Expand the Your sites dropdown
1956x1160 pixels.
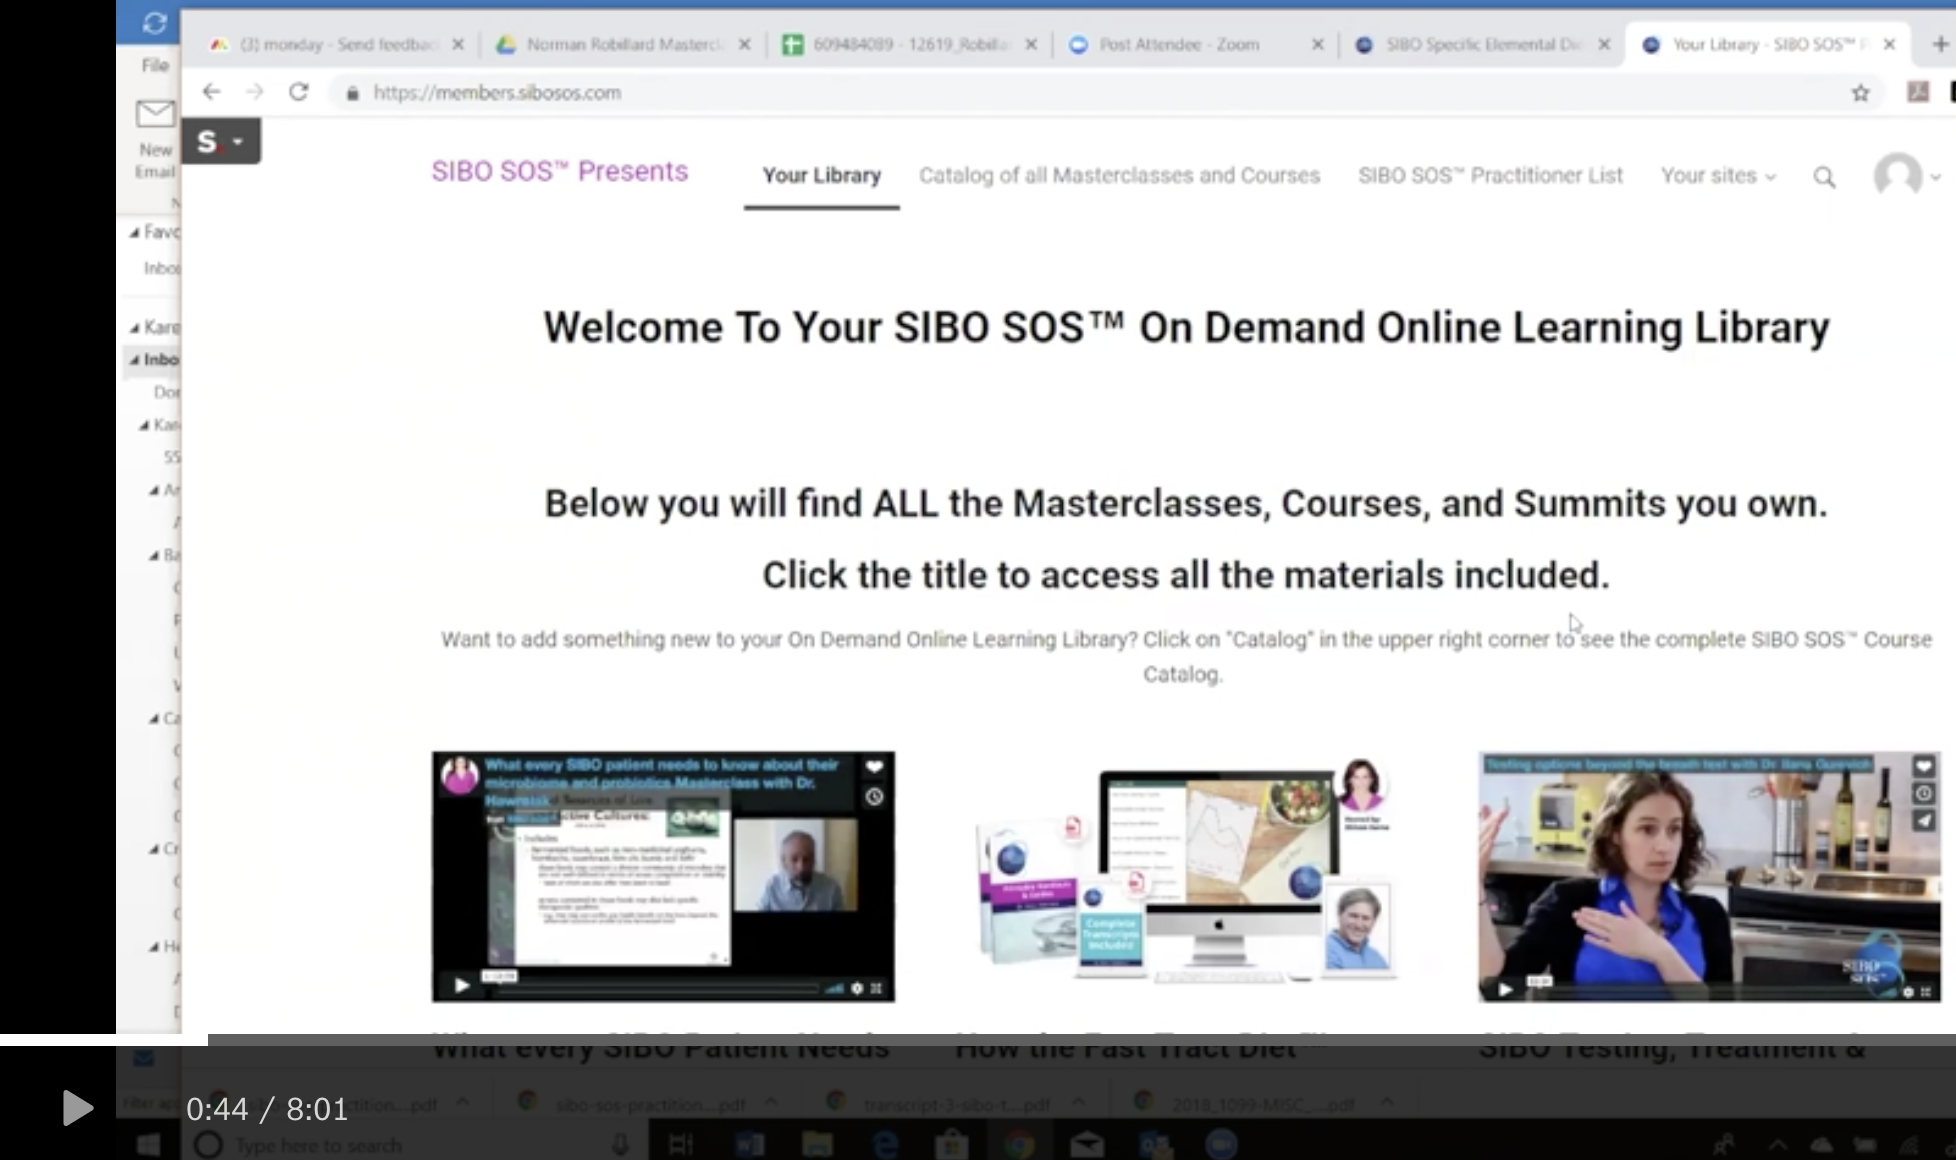(1718, 176)
